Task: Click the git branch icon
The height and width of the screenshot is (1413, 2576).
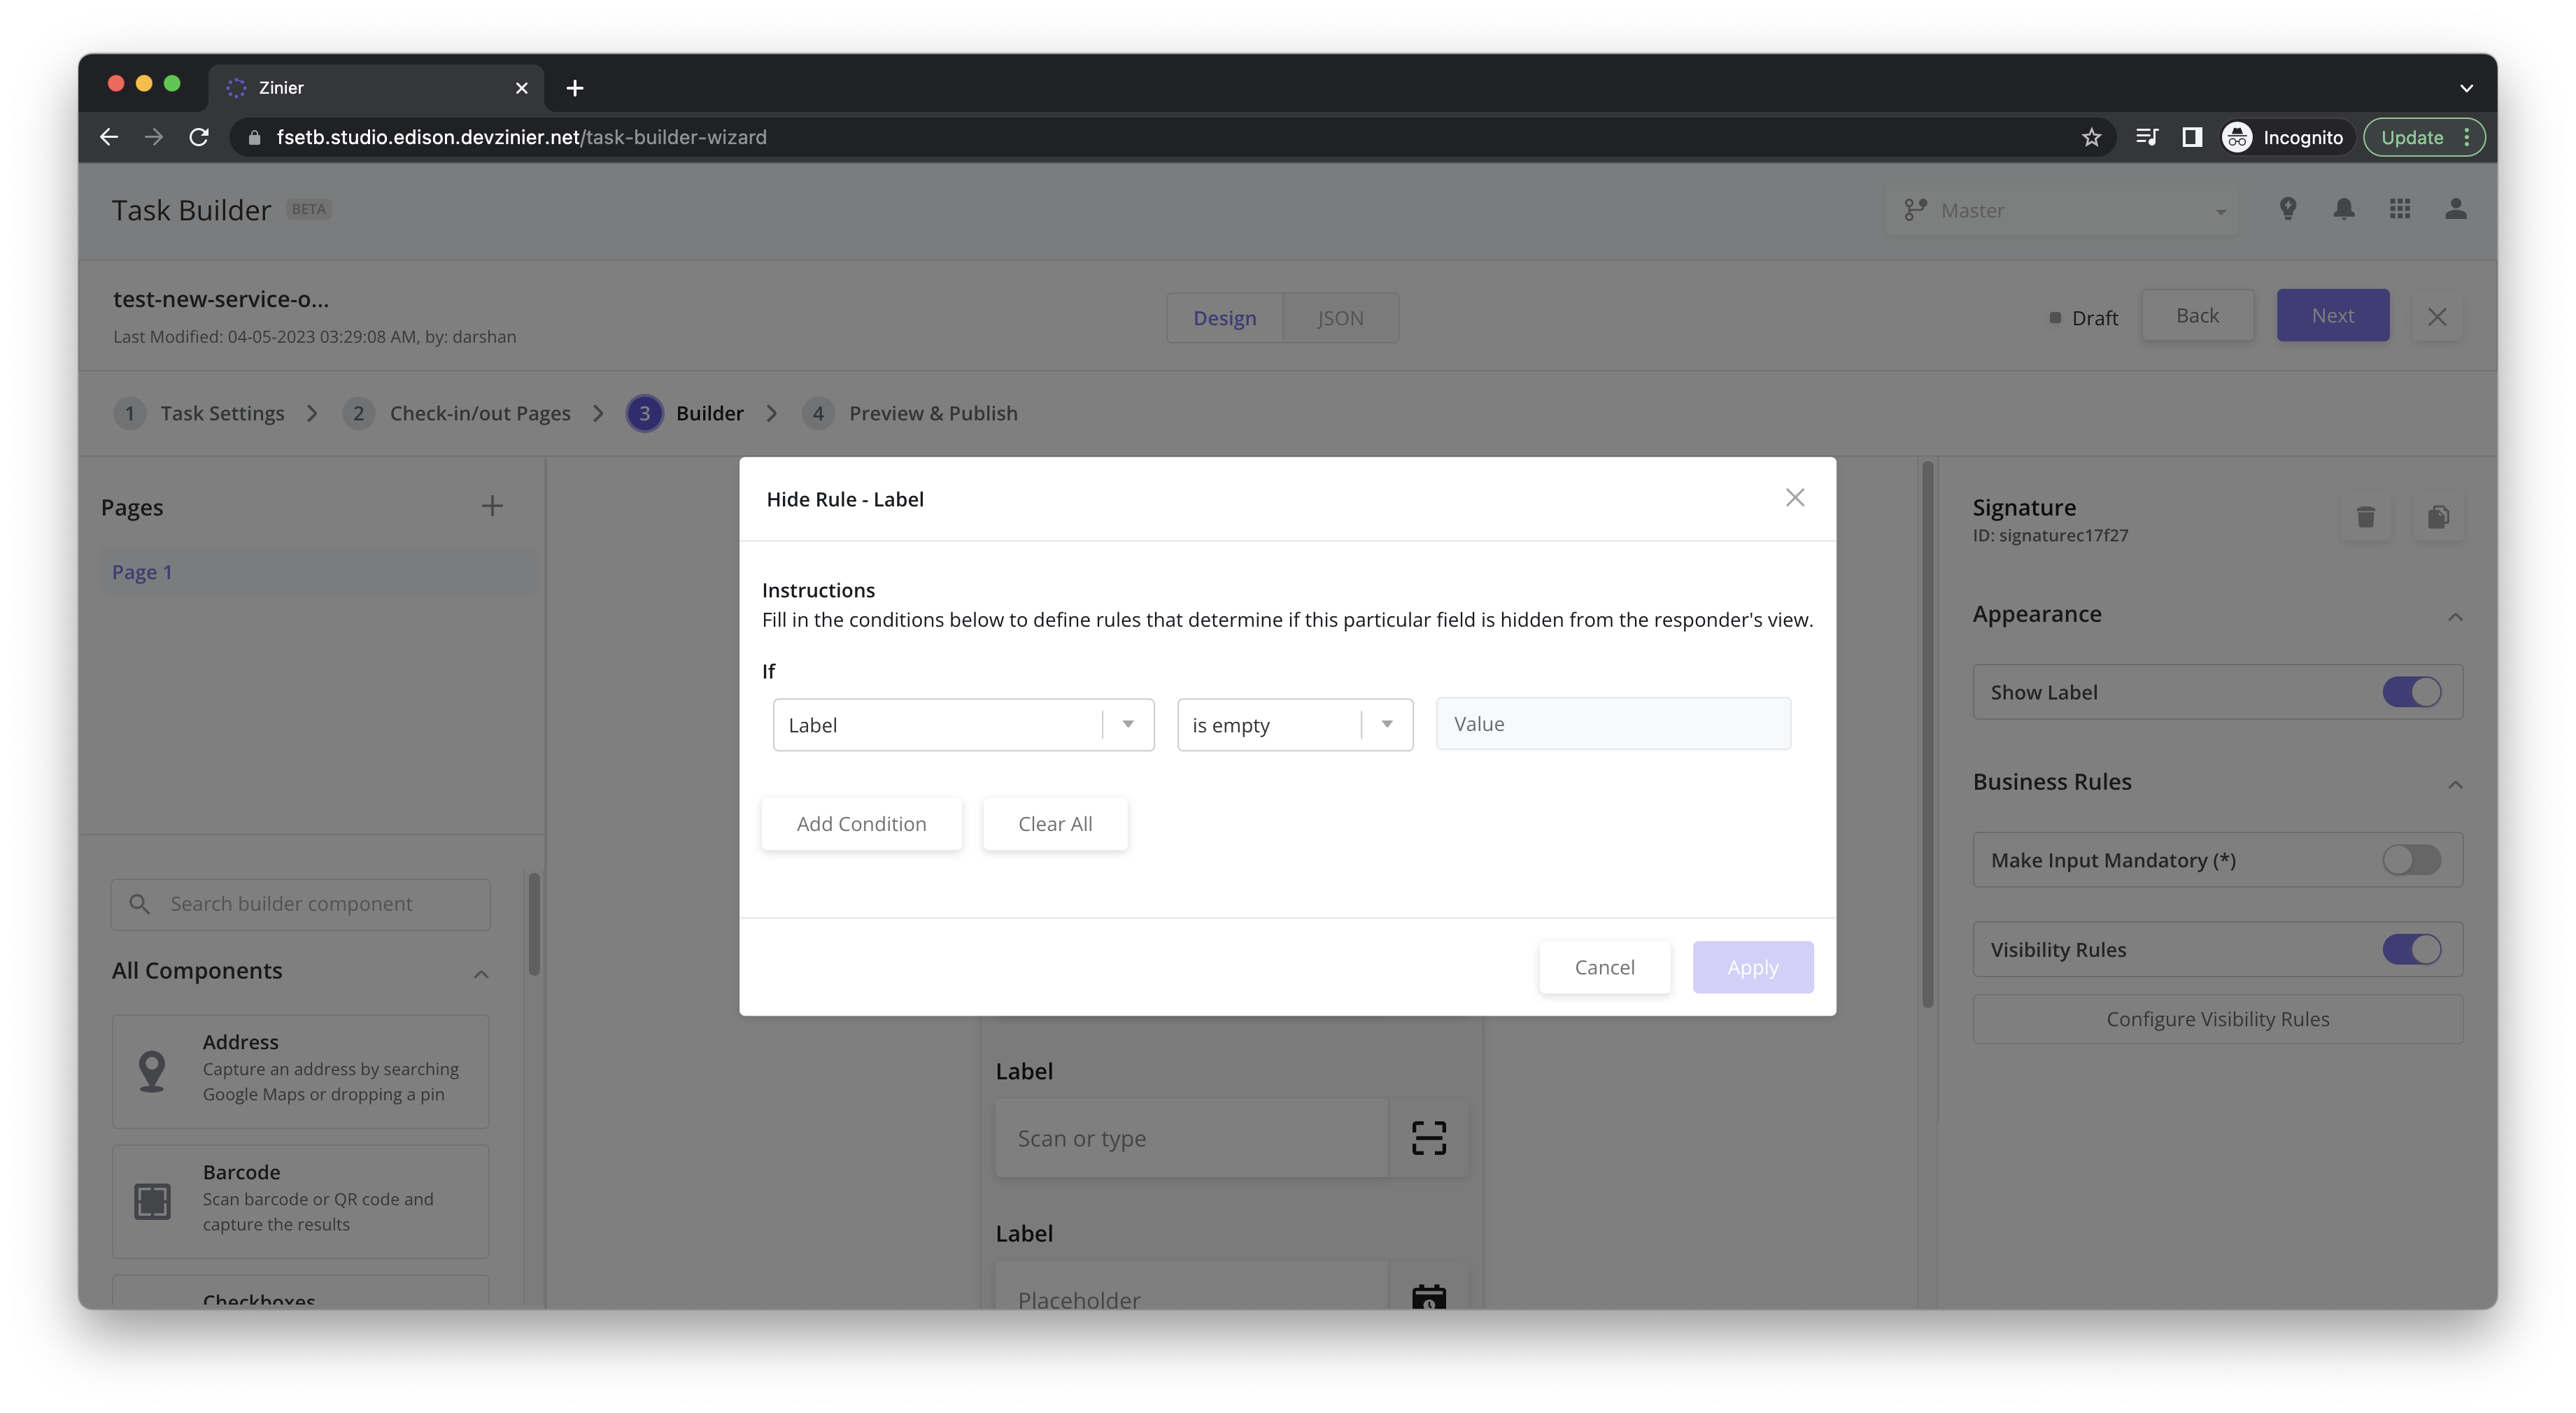Action: 1914,210
